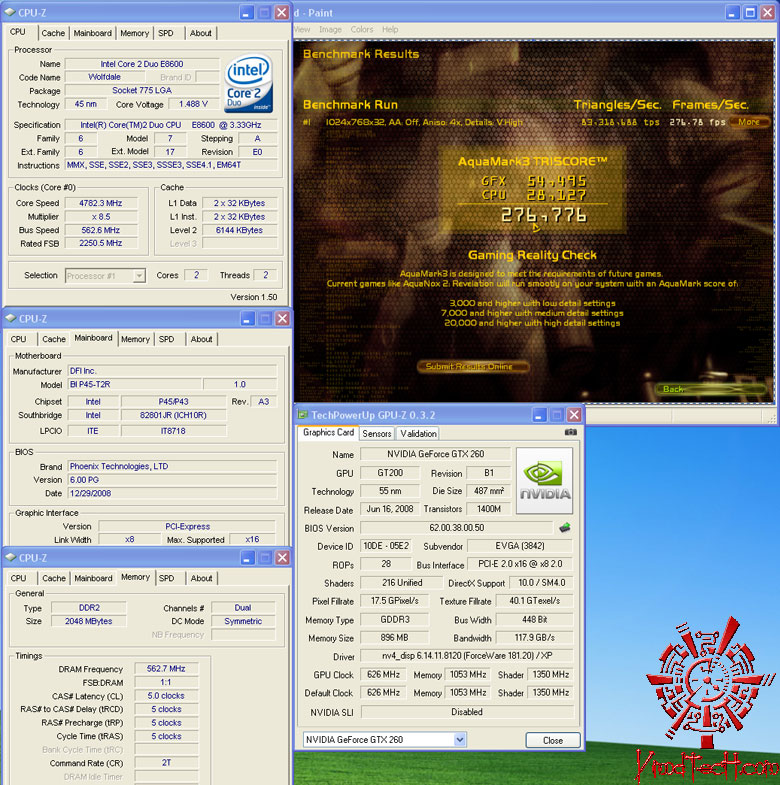This screenshot has height=785, width=780.
Task: Click the GPU-Z screenshot camera icon
Action: pyautogui.click(x=570, y=432)
